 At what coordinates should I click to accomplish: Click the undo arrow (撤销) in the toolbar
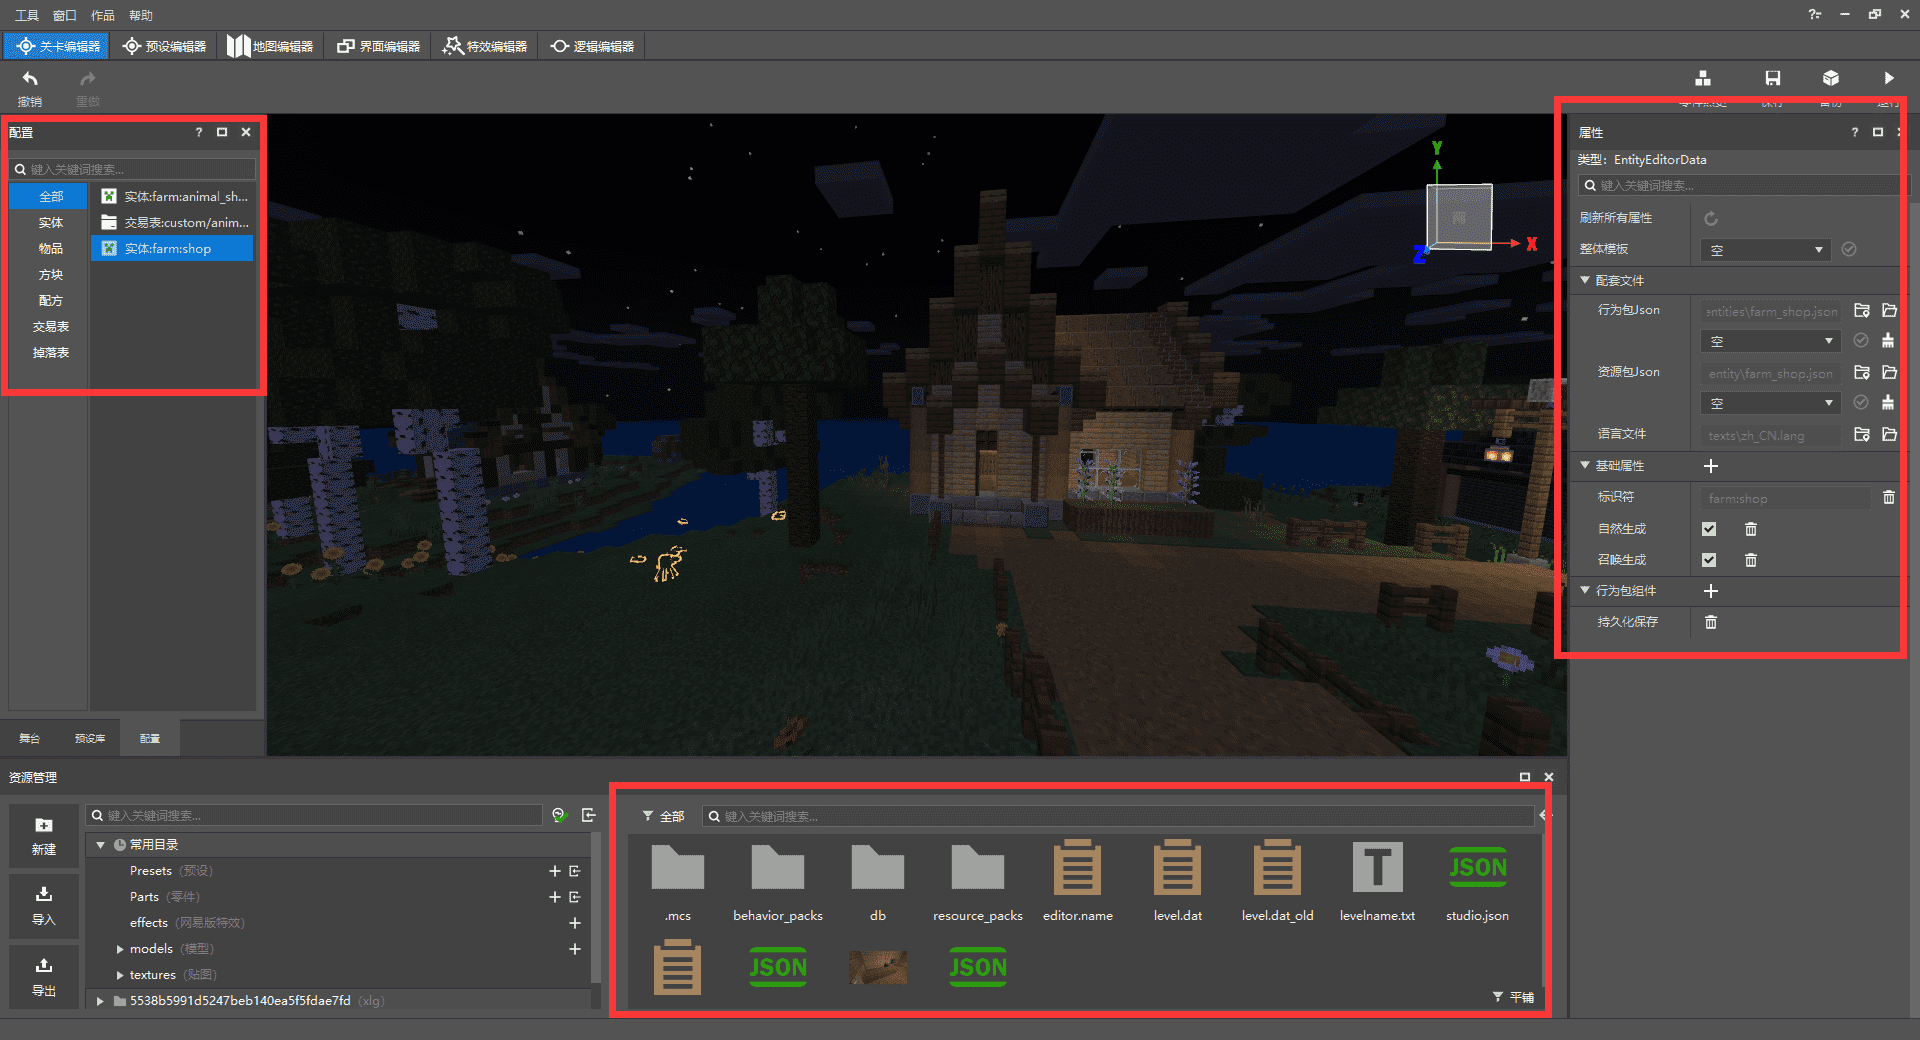(30, 79)
